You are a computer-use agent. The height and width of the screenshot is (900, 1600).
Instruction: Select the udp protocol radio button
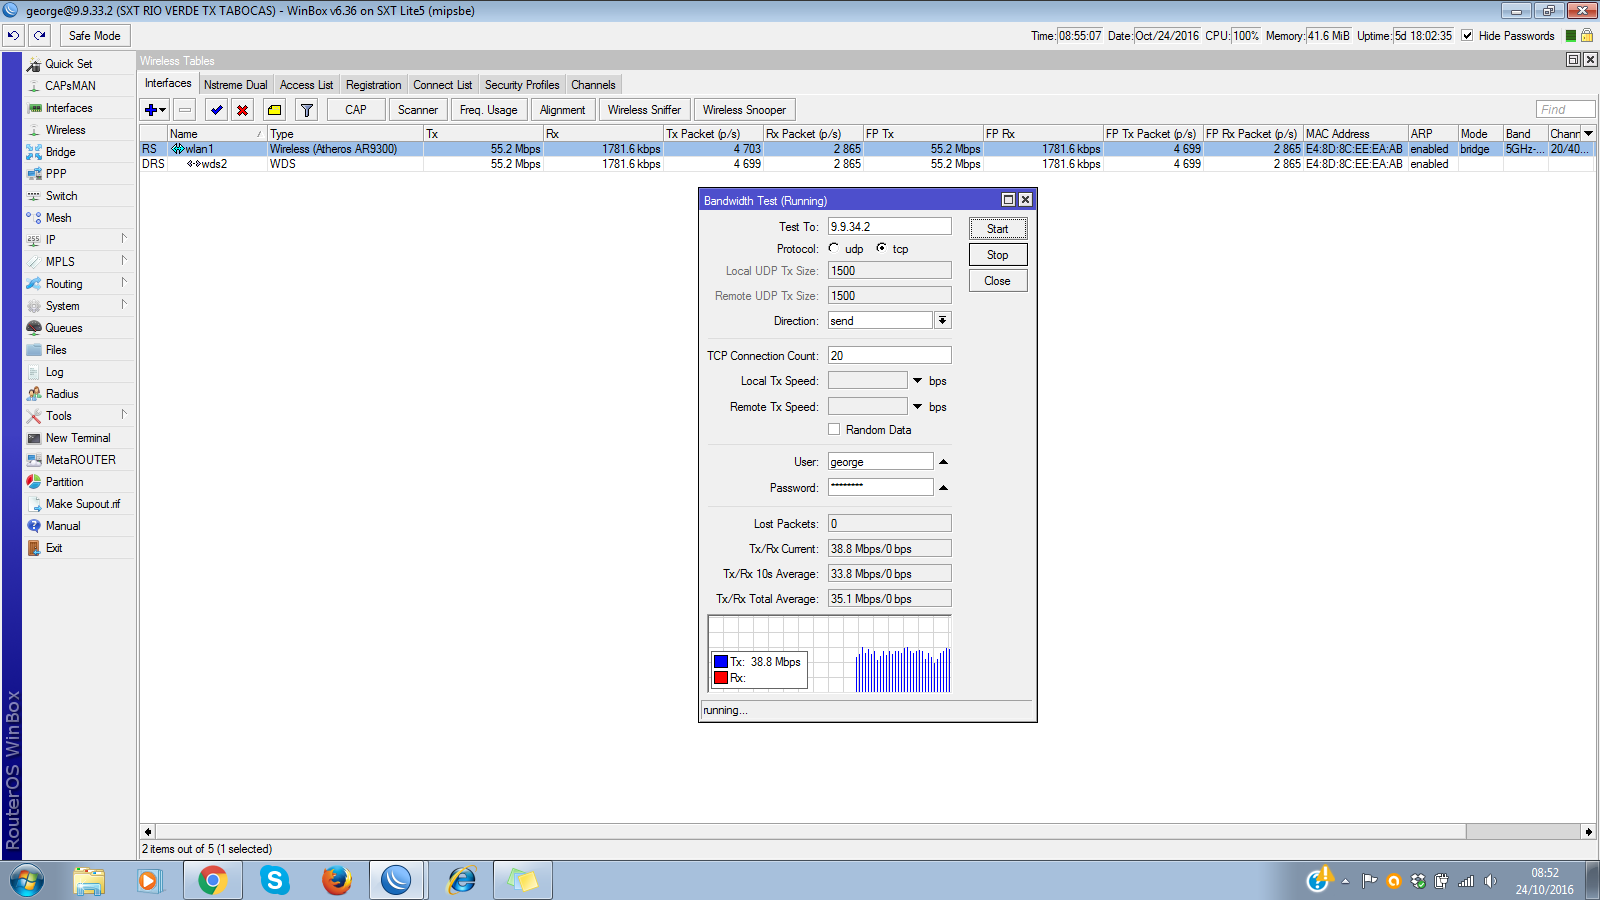pos(834,248)
